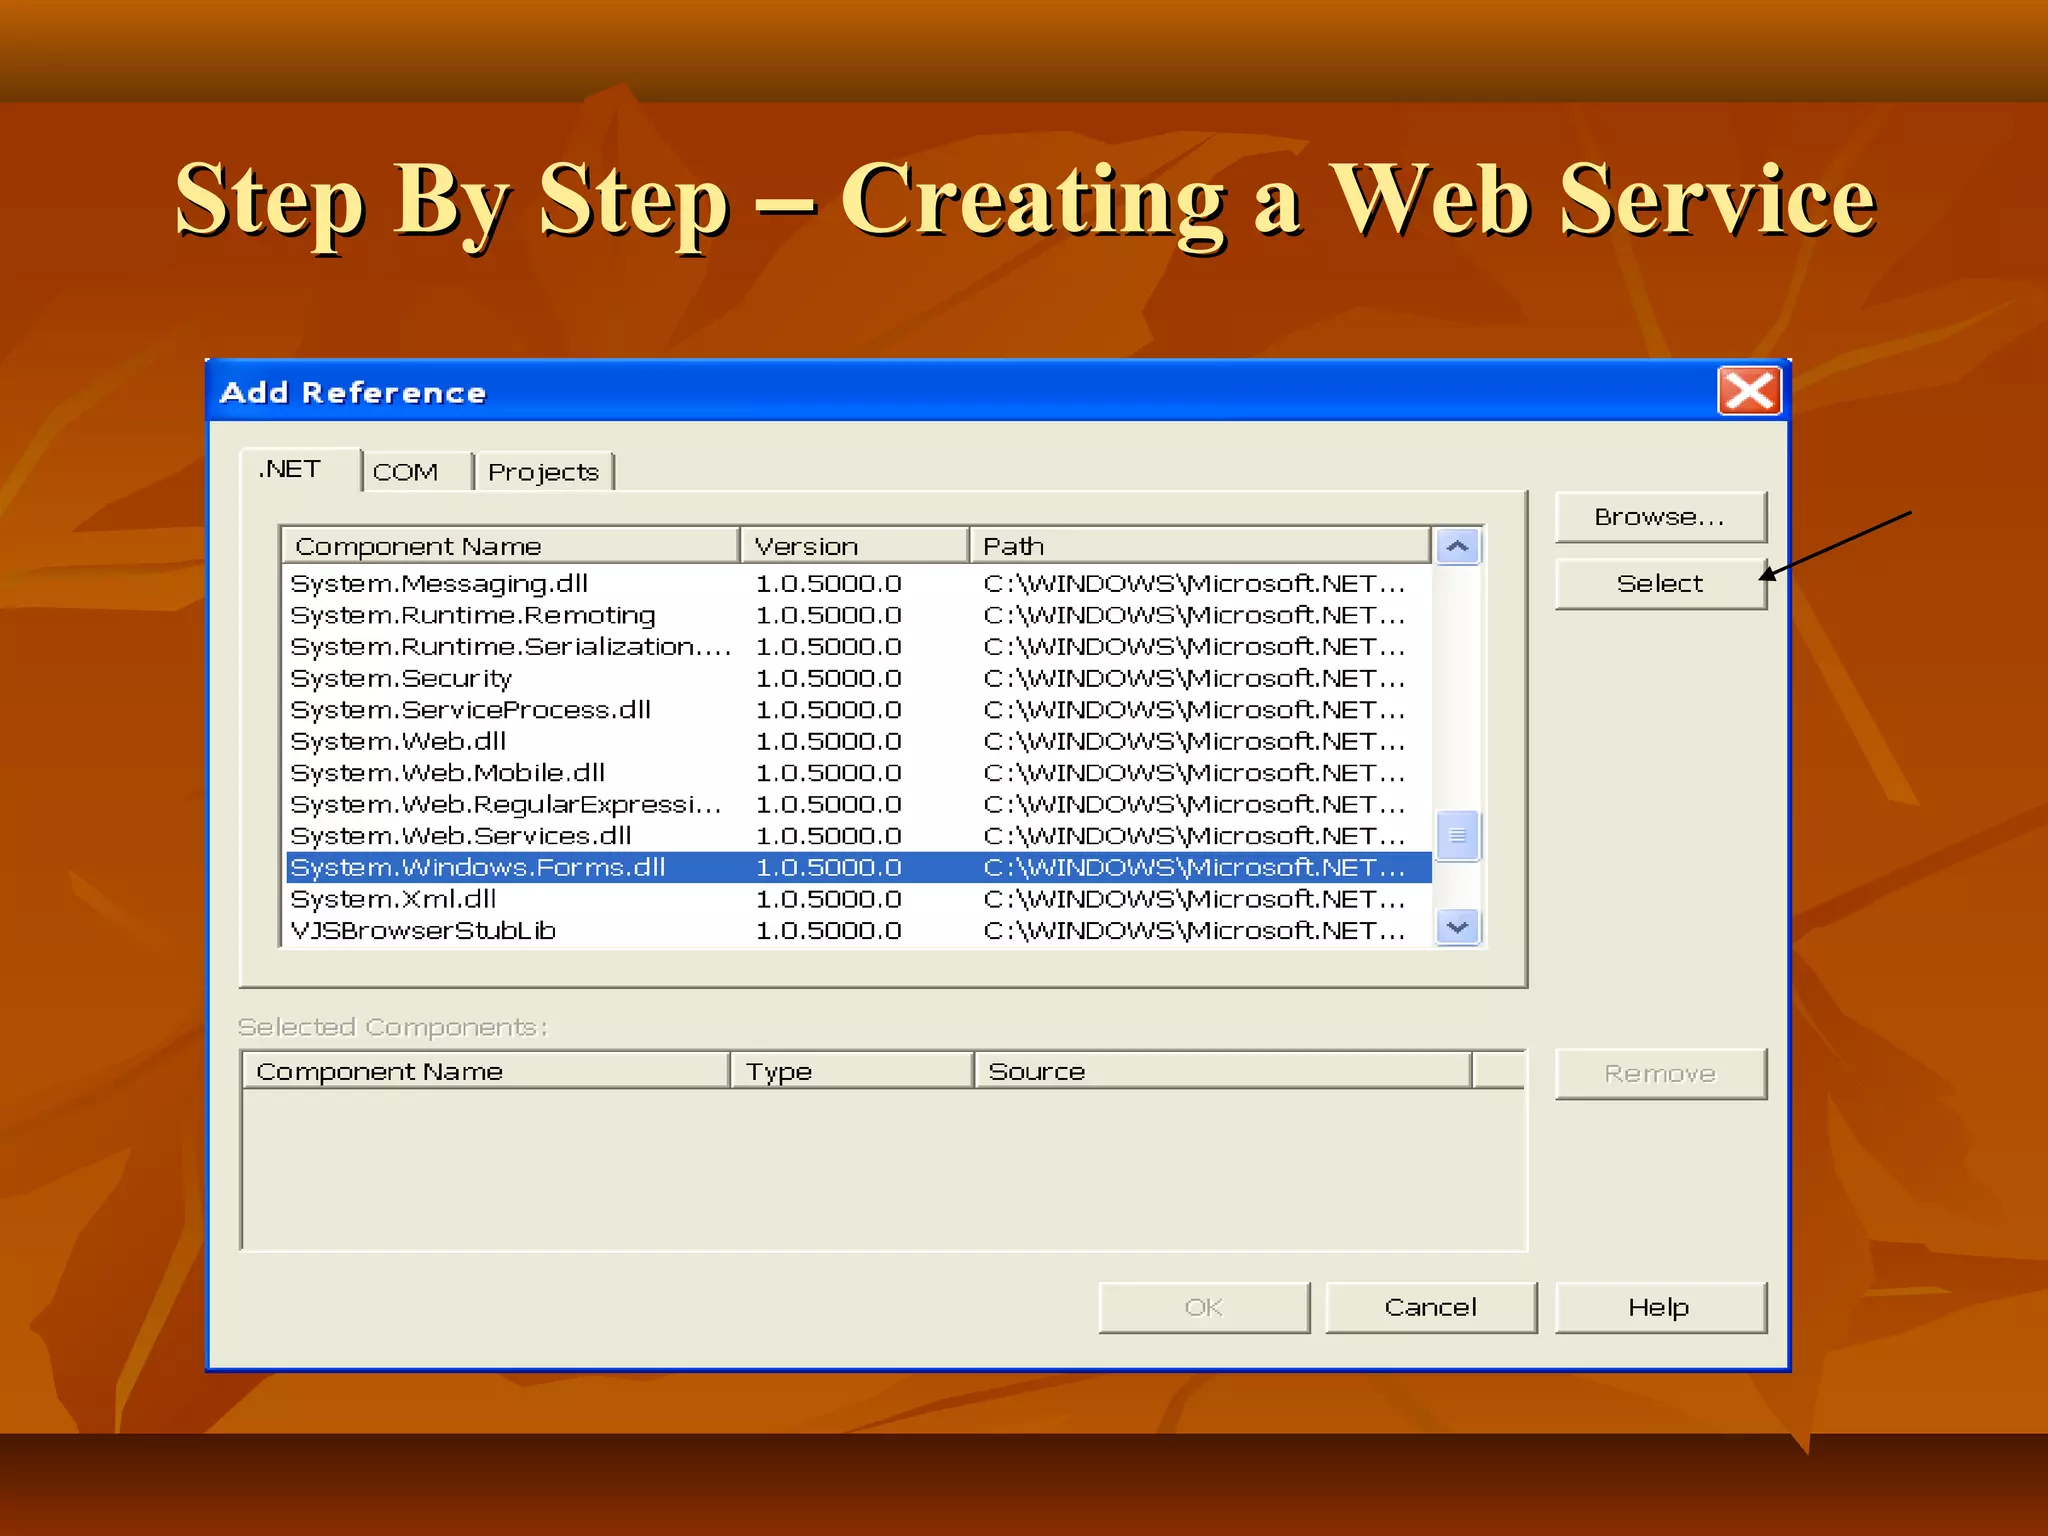Click the version cell of System.Web.dll
Image resolution: width=2048 pixels, height=1536 pixels.
(x=829, y=741)
